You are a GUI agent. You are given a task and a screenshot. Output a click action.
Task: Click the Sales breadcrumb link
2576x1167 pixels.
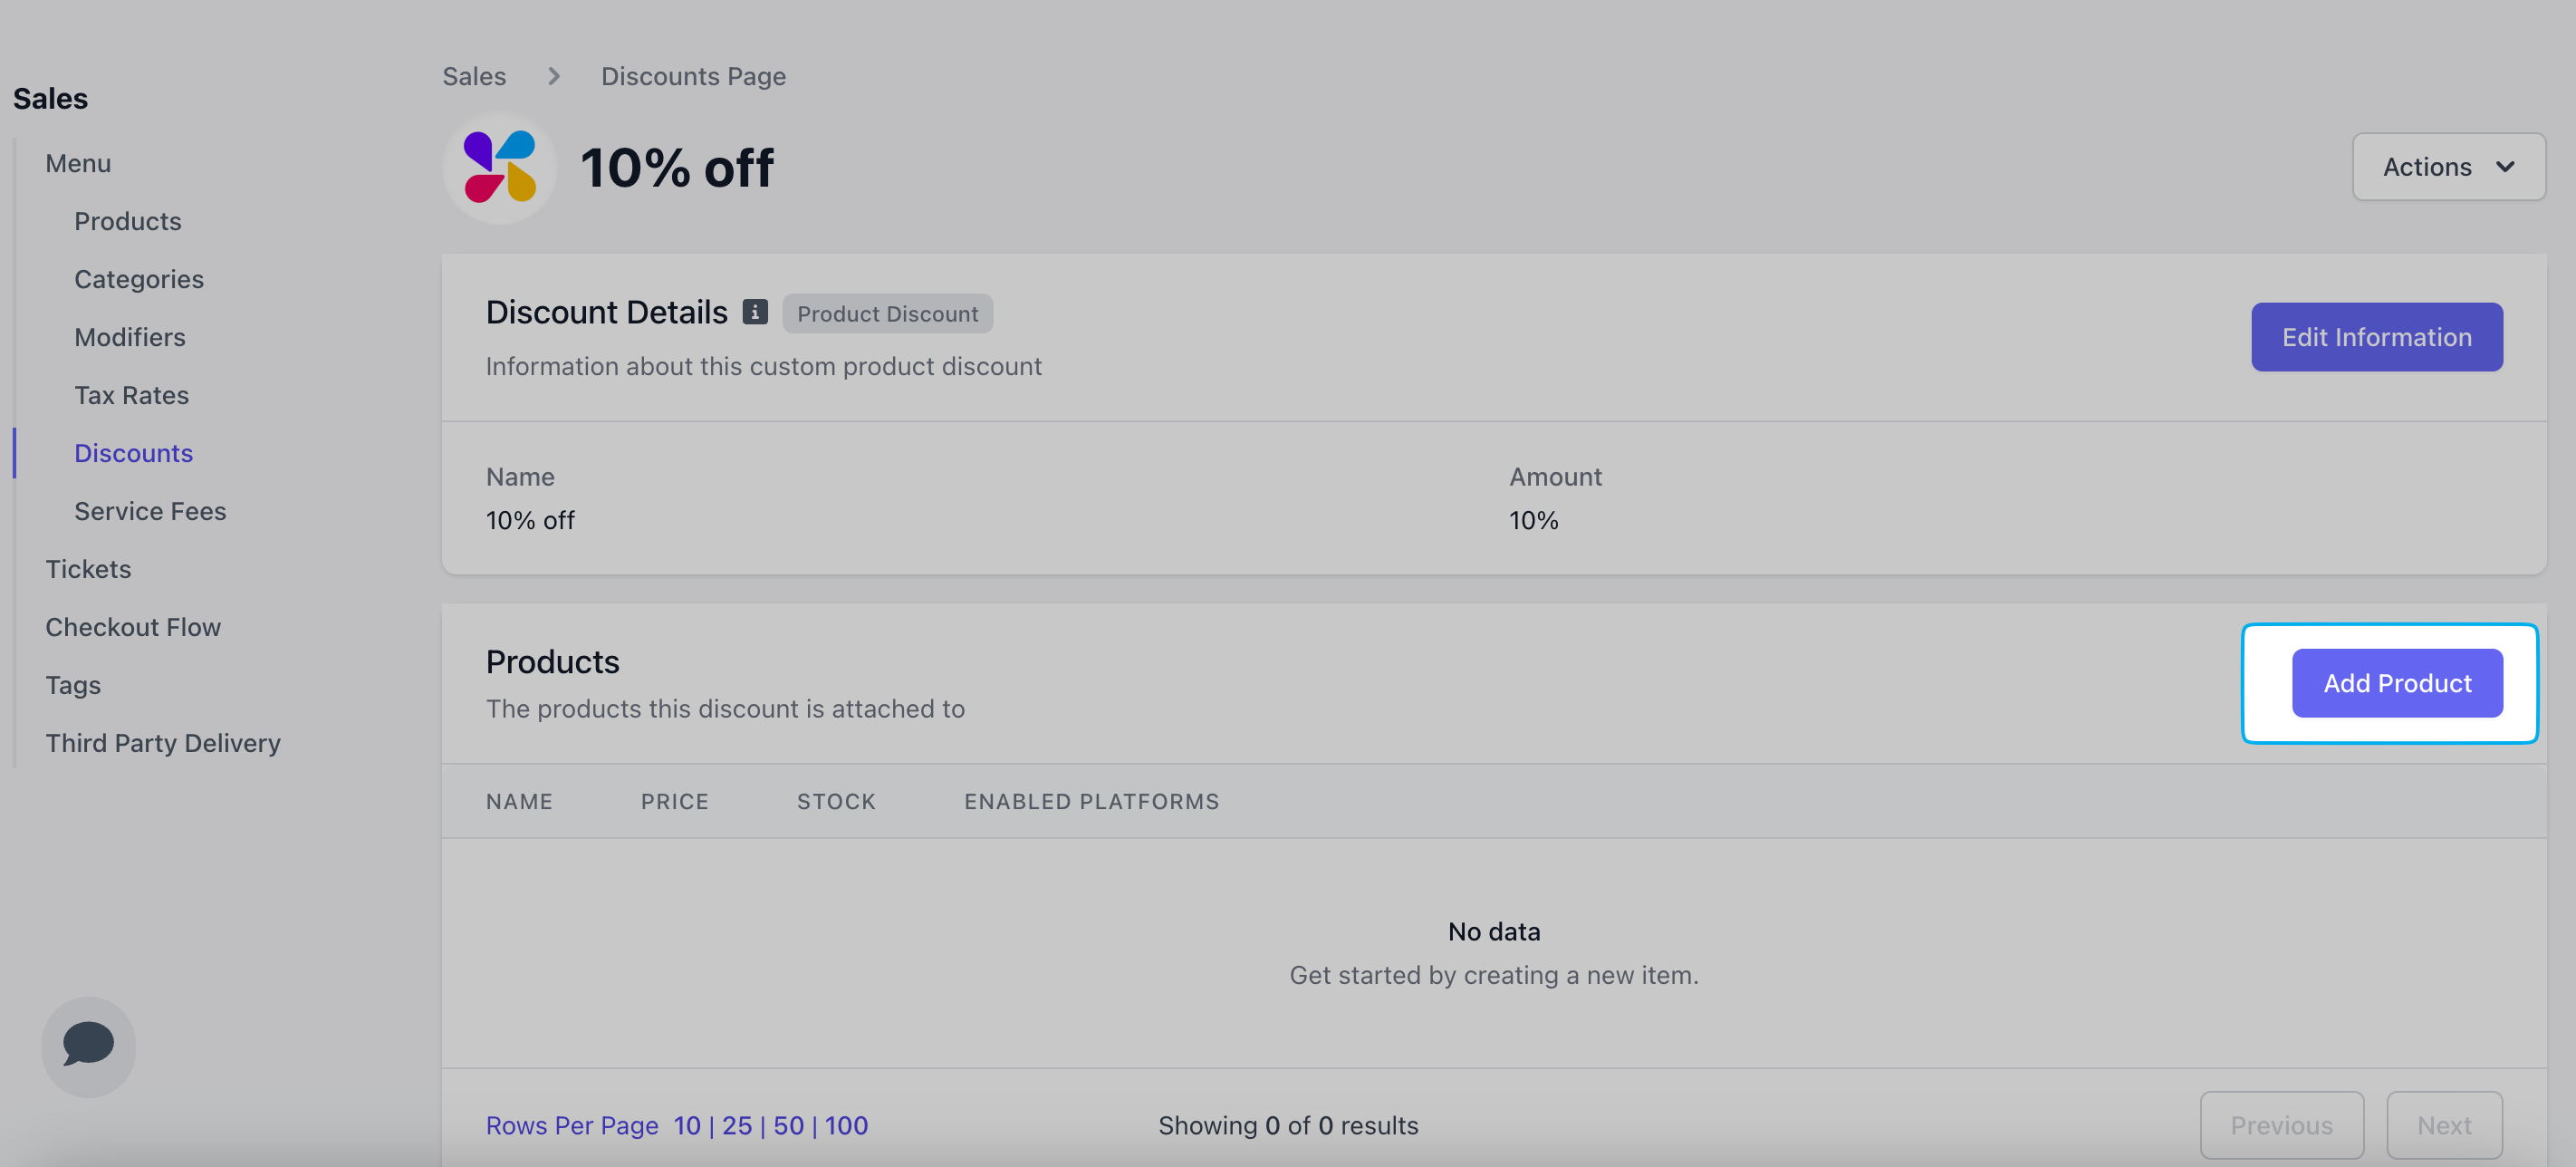click(474, 76)
